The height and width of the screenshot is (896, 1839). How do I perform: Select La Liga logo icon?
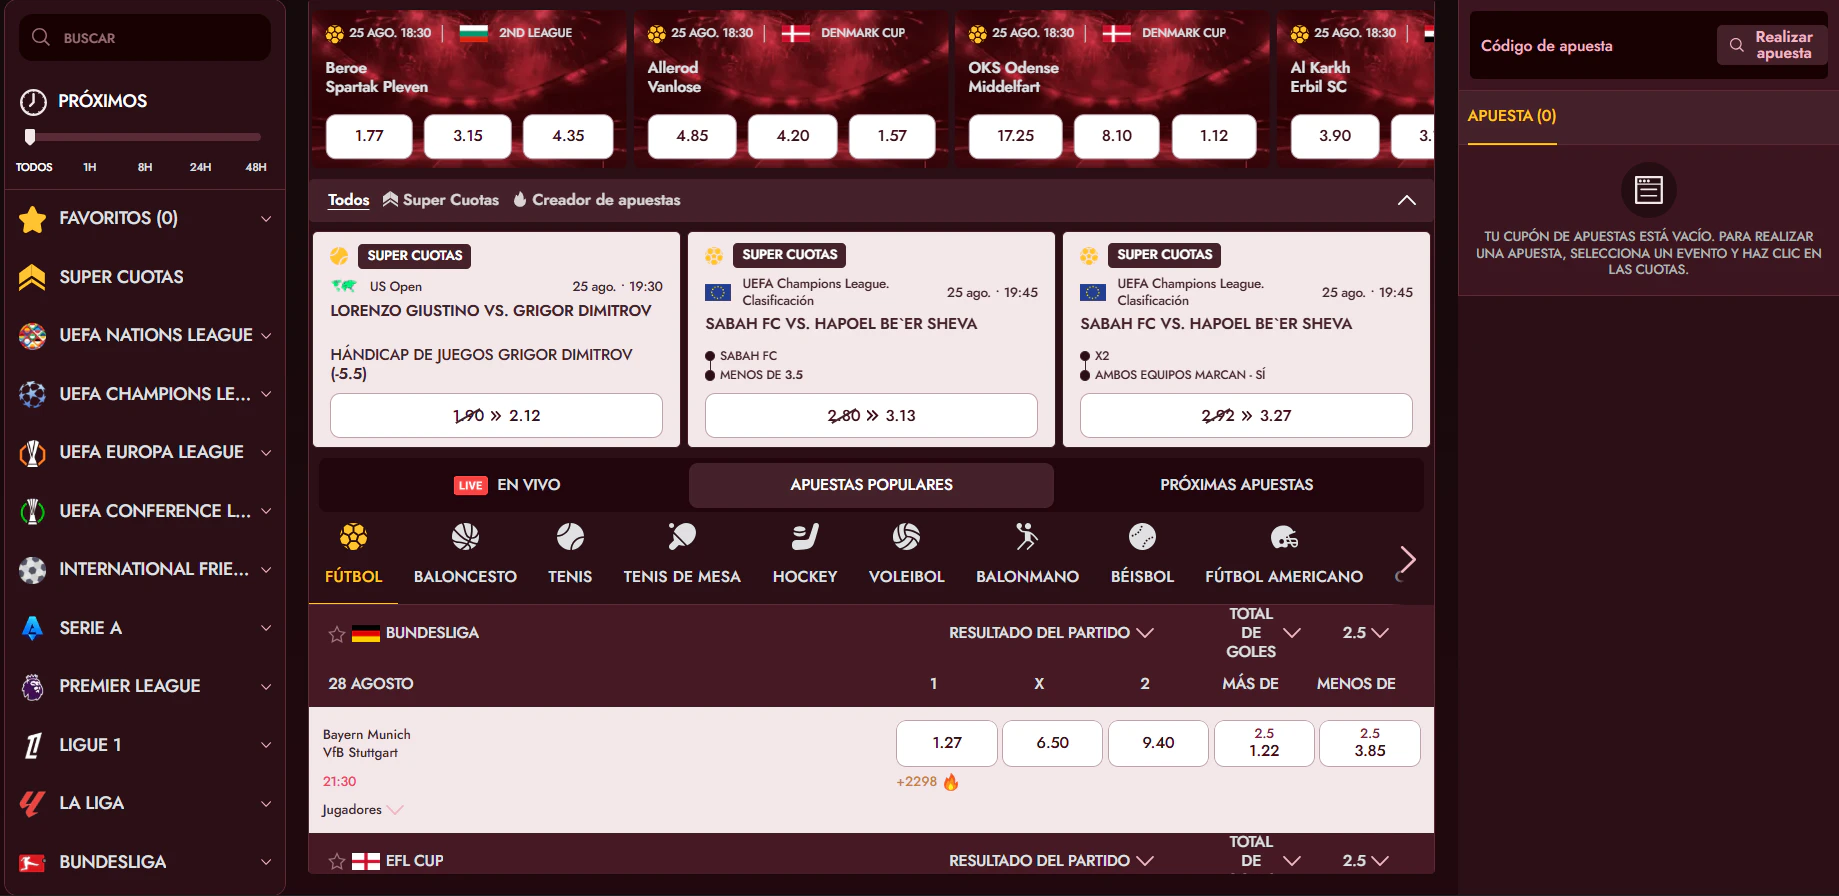point(32,803)
